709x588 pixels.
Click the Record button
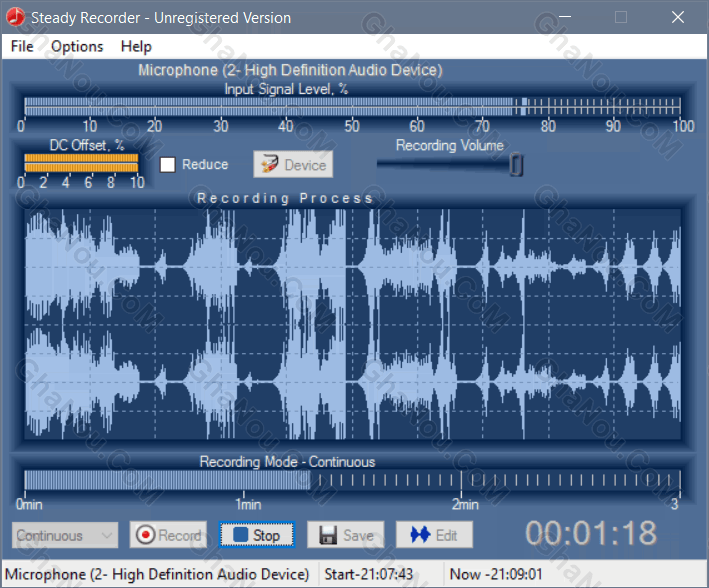click(168, 535)
